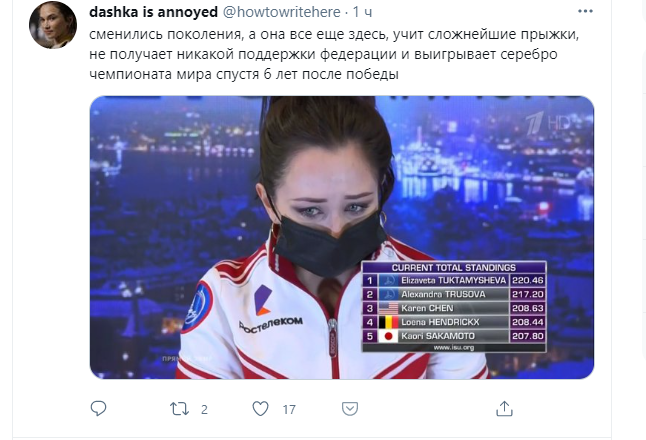The image size is (646, 440).
Task: Click the Channel One HD logo watermark
Action: [x=548, y=123]
